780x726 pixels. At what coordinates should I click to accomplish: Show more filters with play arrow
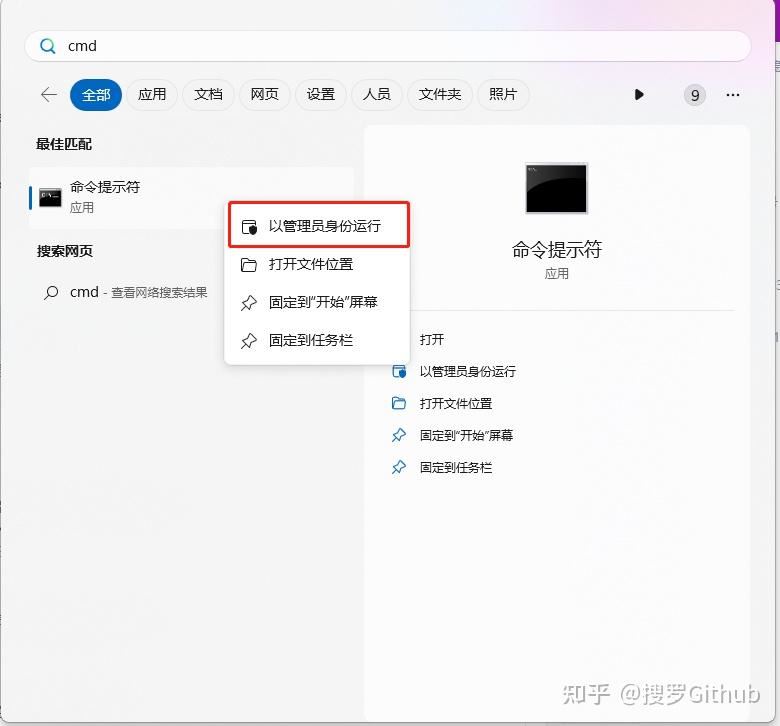[x=639, y=95]
